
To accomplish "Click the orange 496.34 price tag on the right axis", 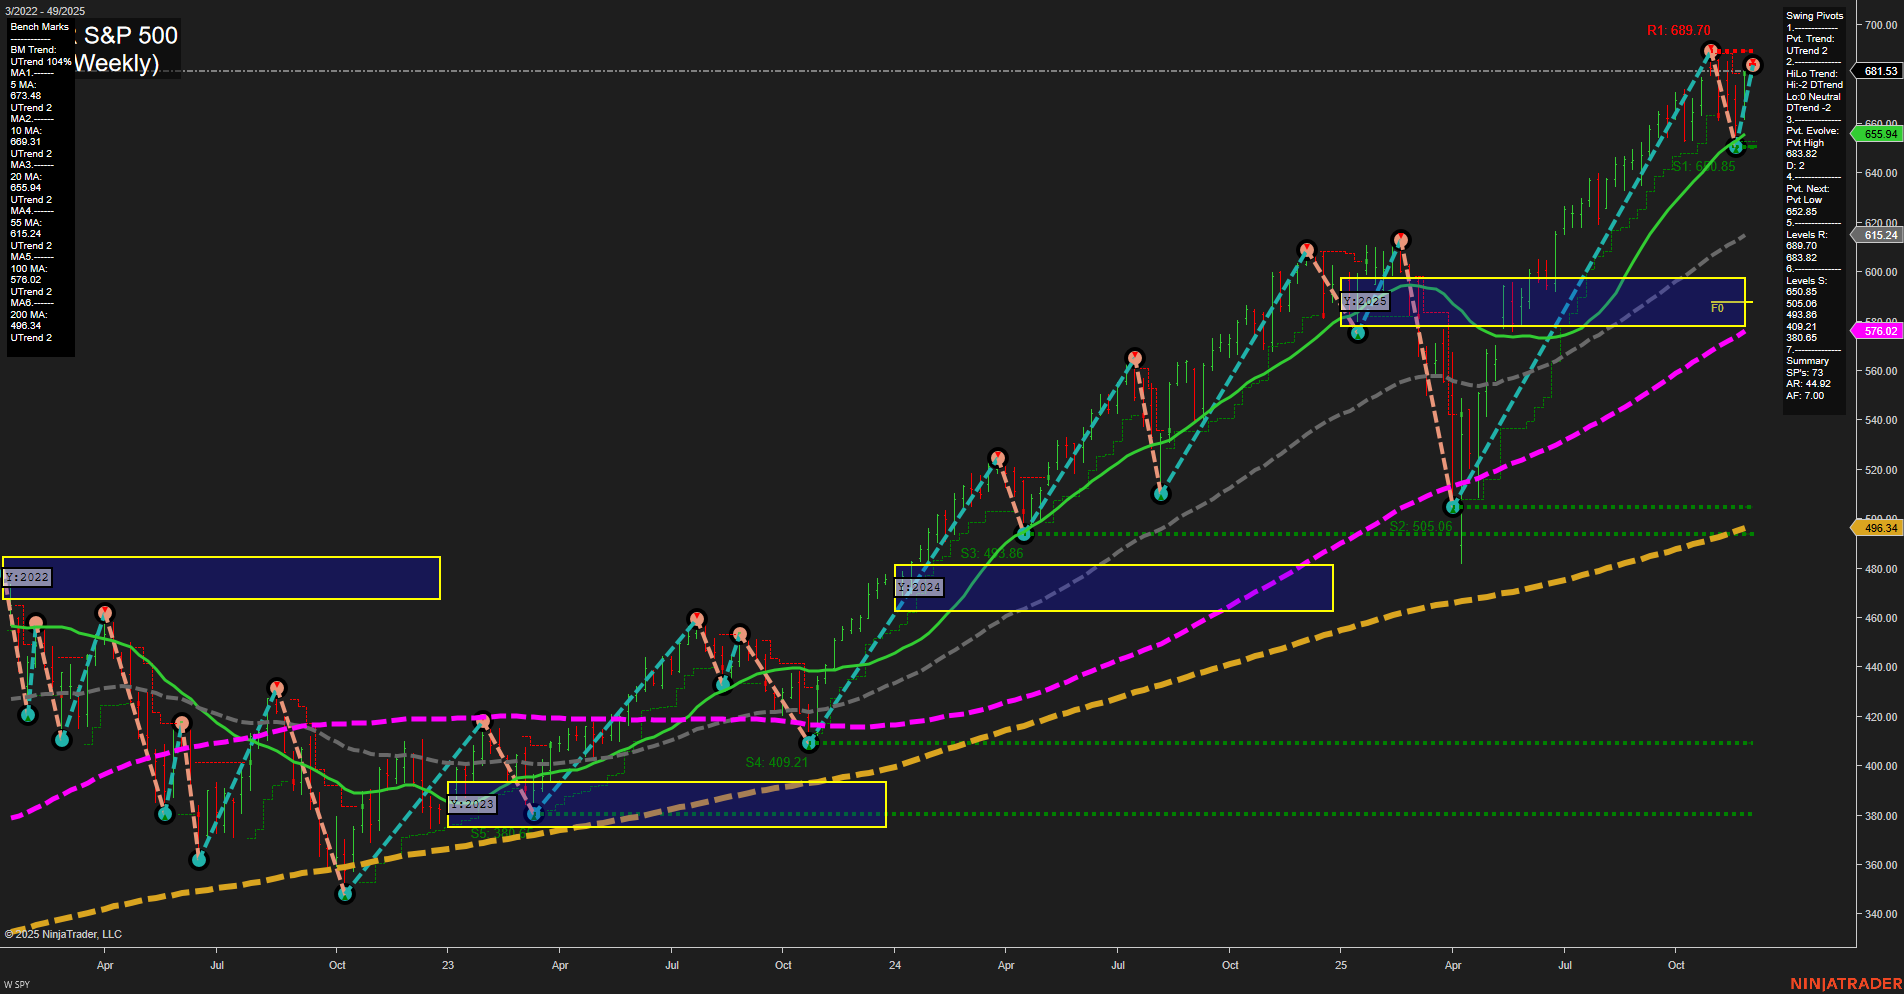I will coord(1880,527).
